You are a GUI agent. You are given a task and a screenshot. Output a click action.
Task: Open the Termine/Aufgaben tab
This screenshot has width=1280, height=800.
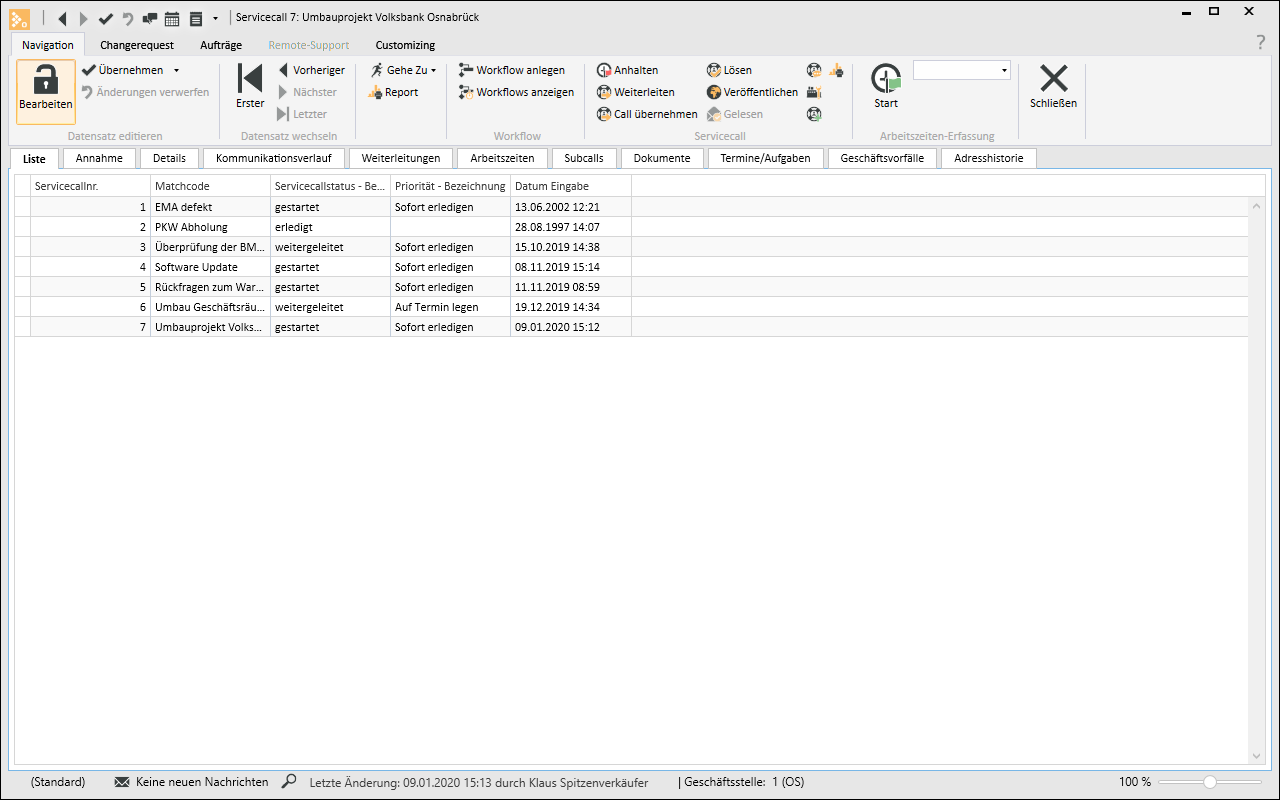coord(766,158)
